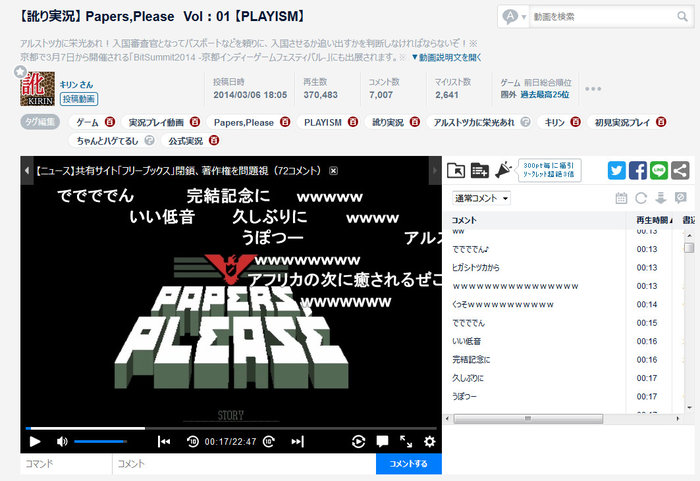Add video to mylist folder icon
Screen dimensions: 700x481
(479, 171)
